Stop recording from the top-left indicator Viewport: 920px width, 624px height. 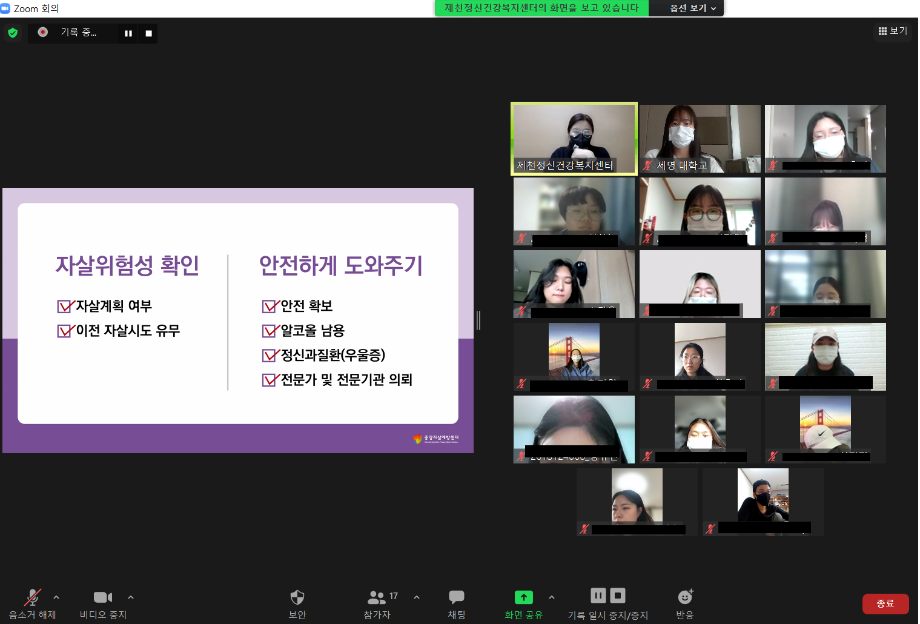[x=149, y=33]
